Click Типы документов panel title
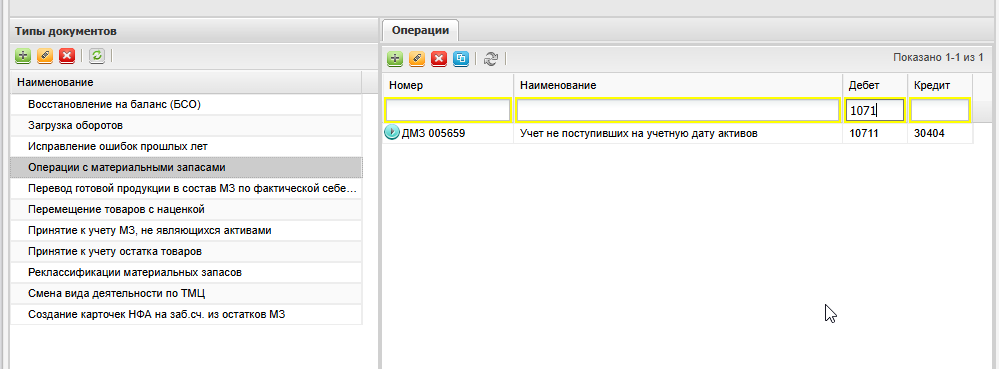 click(x=66, y=31)
